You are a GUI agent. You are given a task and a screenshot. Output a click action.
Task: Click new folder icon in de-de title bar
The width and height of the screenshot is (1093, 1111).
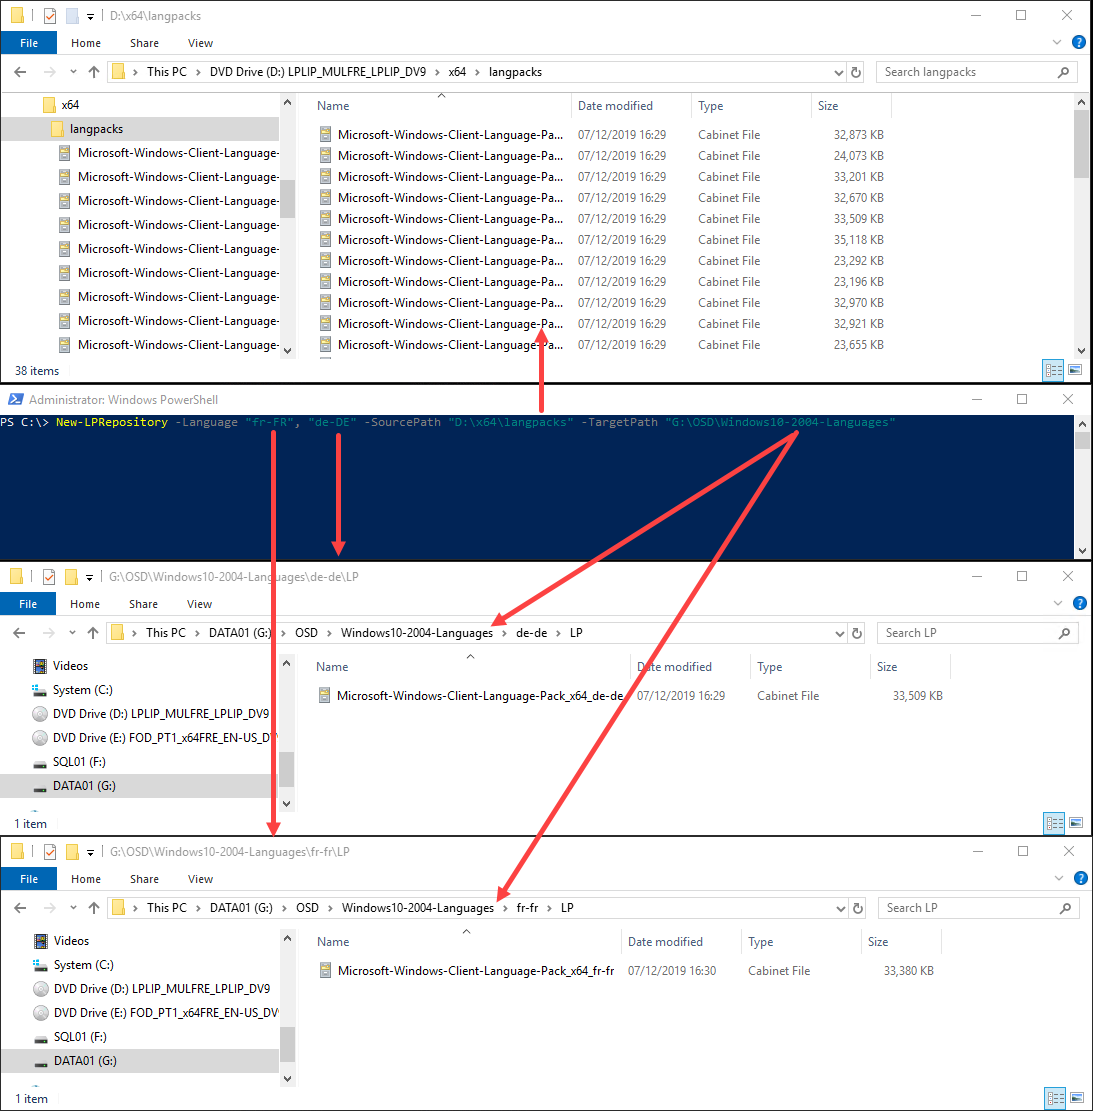(71, 577)
